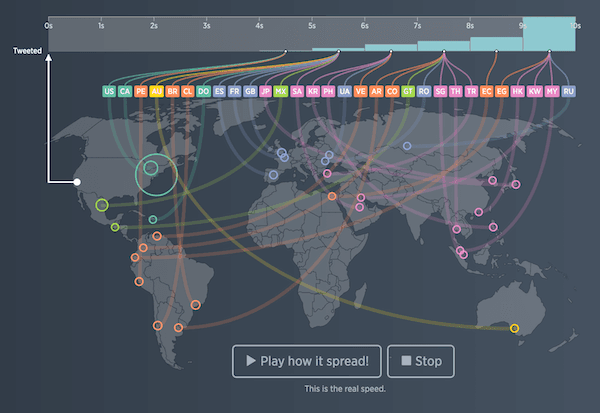Screen dimensions: 600x413
Task: Click the CA country tag
Action: [x=125, y=91]
